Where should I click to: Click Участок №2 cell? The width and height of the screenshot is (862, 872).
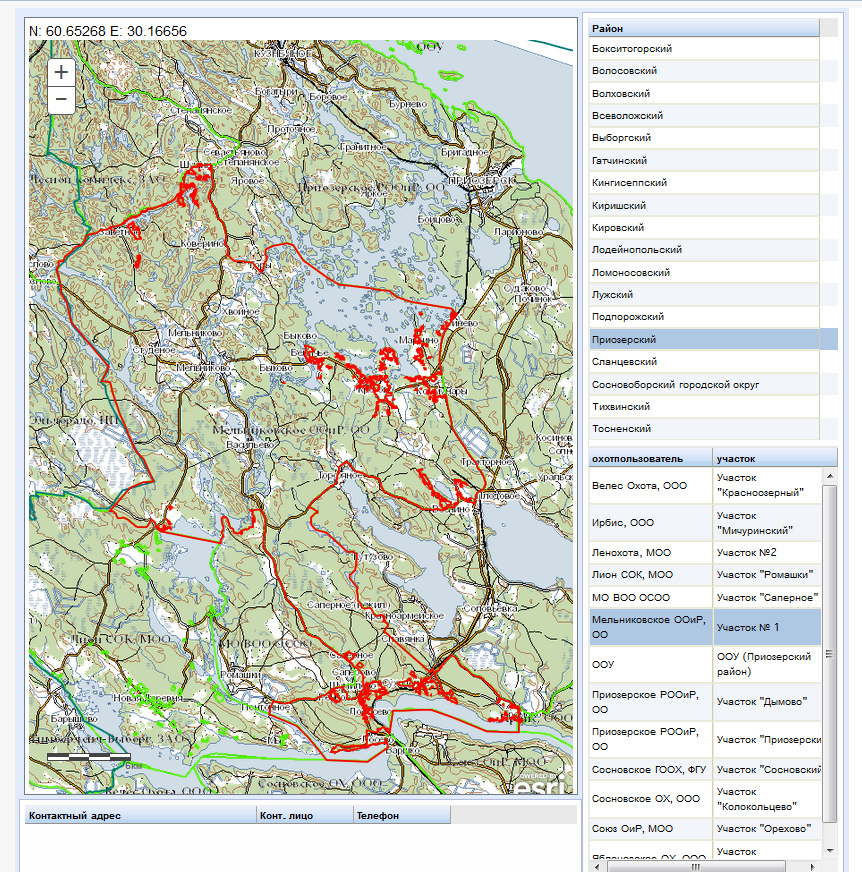click(x=767, y=553)
